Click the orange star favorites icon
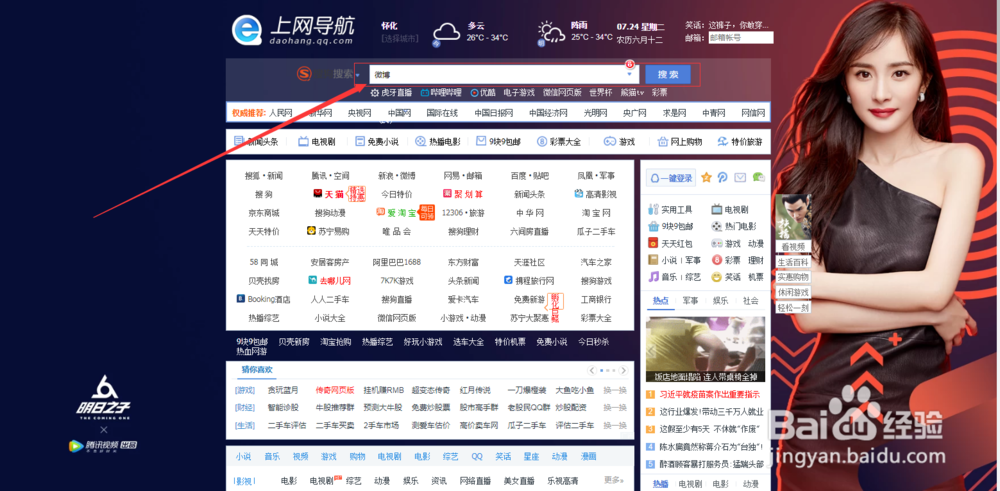This screenshot has width=1000, height=491. (x=706, y=177)
